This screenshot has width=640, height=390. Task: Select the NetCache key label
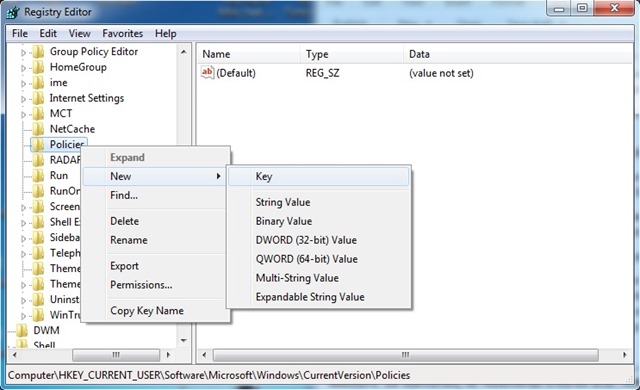click(x=72, y=129)
